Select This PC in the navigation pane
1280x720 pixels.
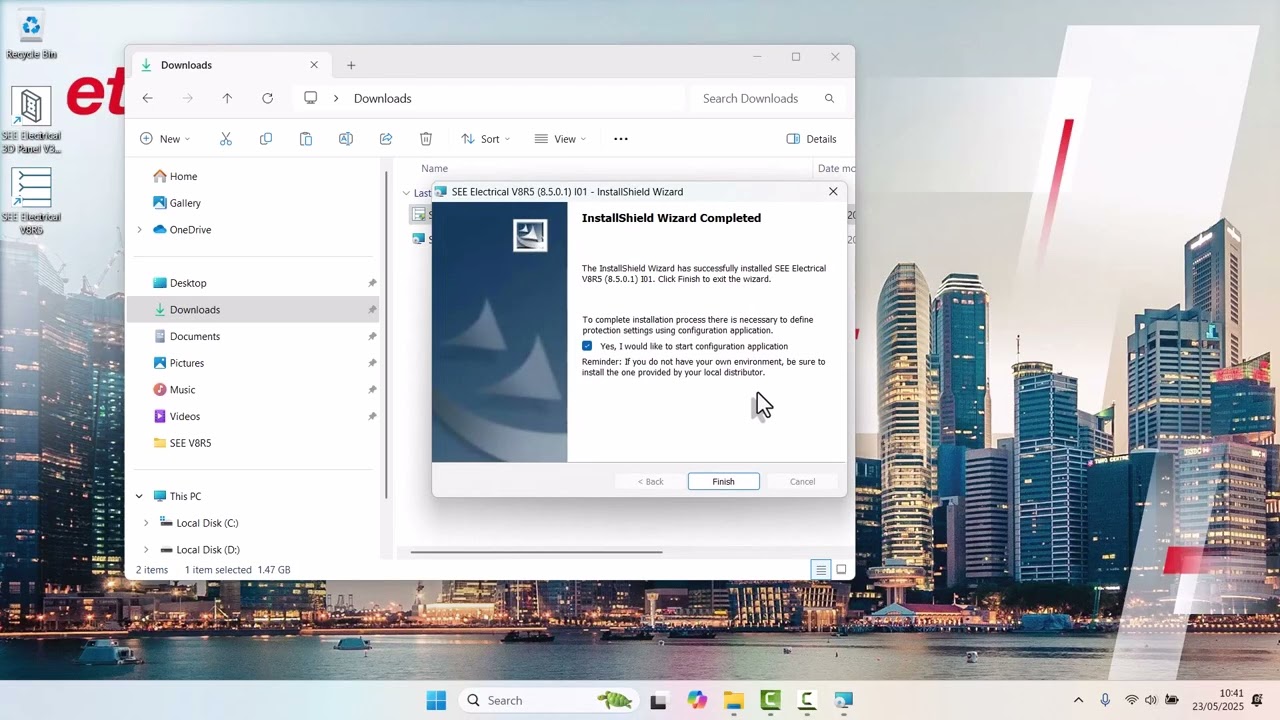pyautogui.click(x=185, y=496)
